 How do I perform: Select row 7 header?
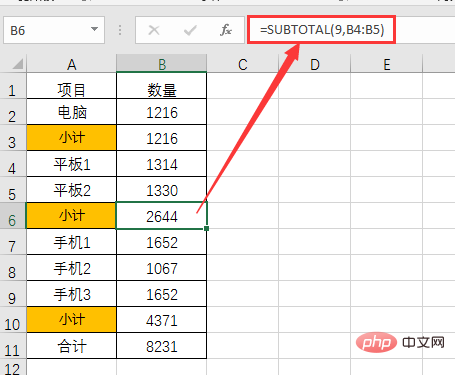click(13, 242)
